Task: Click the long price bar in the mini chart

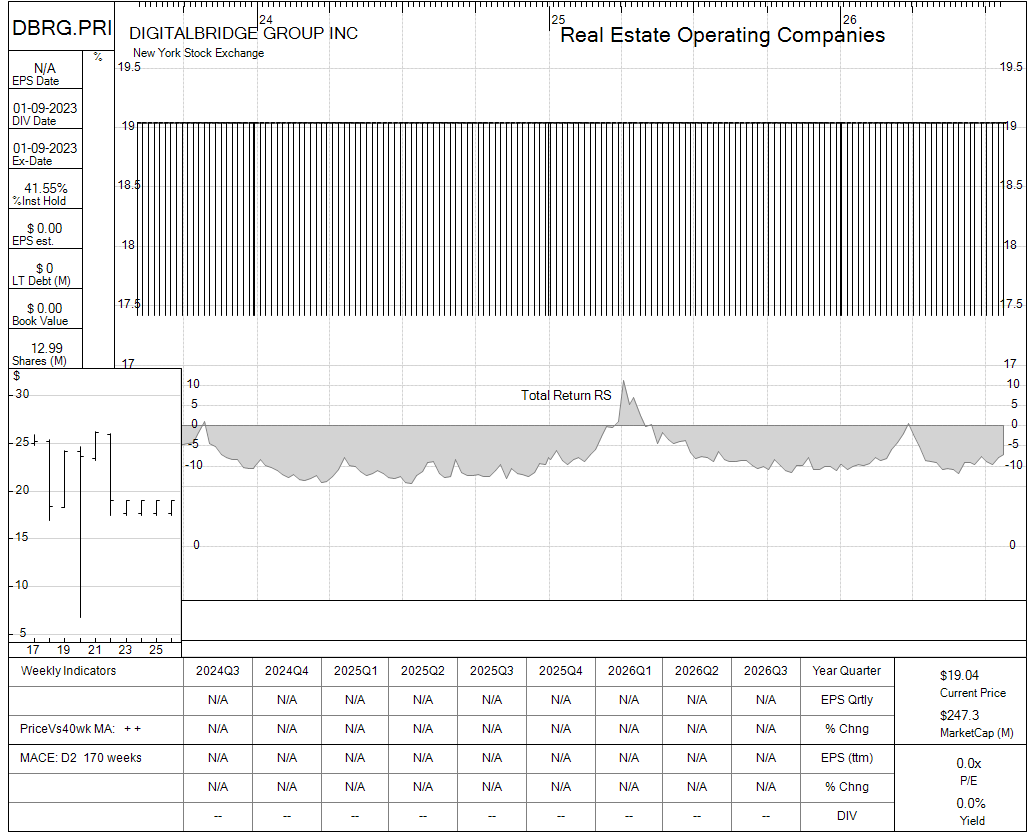Action: coord(80,533)
